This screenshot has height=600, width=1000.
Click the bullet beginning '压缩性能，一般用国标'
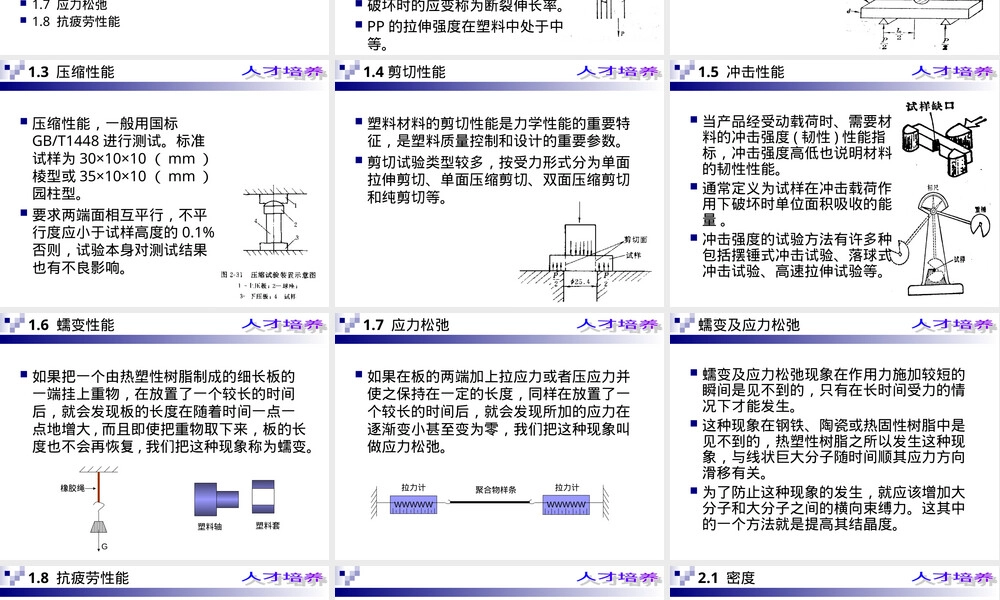(121, 158)
